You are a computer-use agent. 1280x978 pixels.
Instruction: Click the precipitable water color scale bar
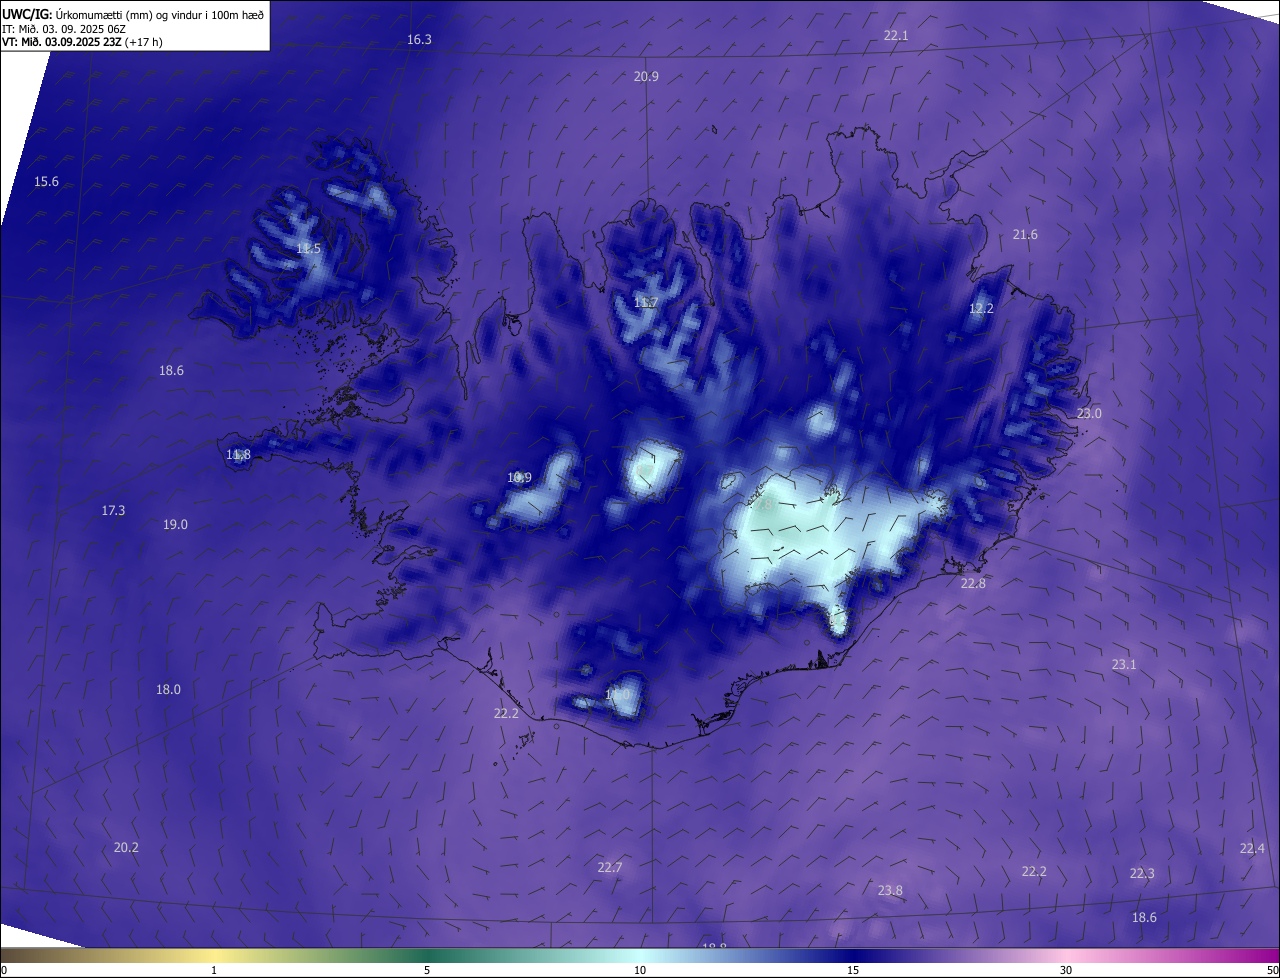[x=640, y=956]
